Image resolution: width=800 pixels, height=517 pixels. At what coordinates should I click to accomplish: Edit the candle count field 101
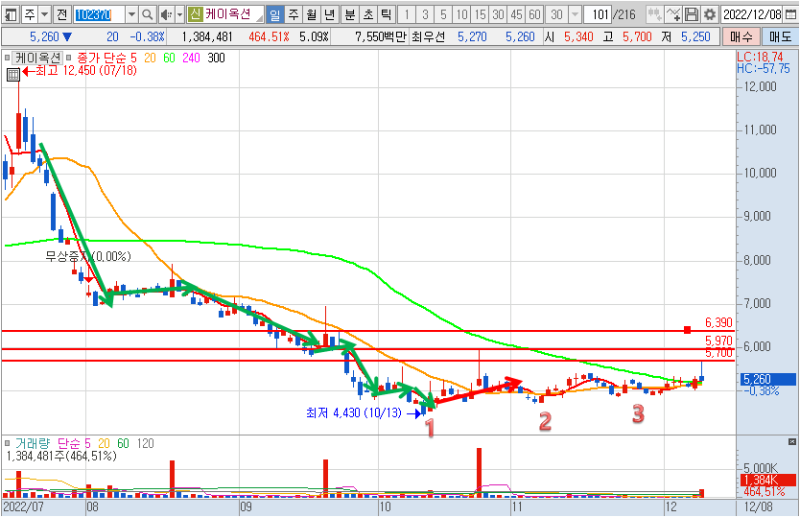pos(597,14)
